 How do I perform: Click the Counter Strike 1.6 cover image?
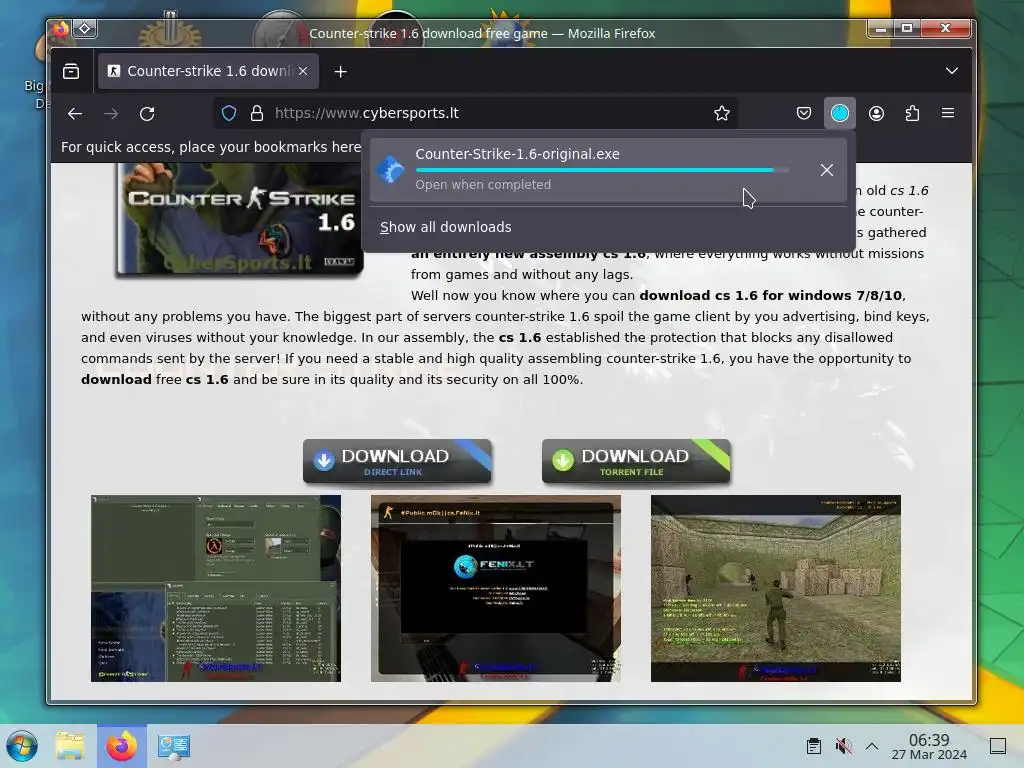click(x=239, y=219)
